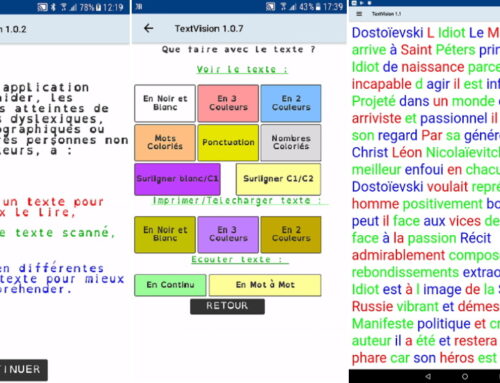
Task: Tap blue word 'Christ' in colored text
Action: click(x=370, y=153)
